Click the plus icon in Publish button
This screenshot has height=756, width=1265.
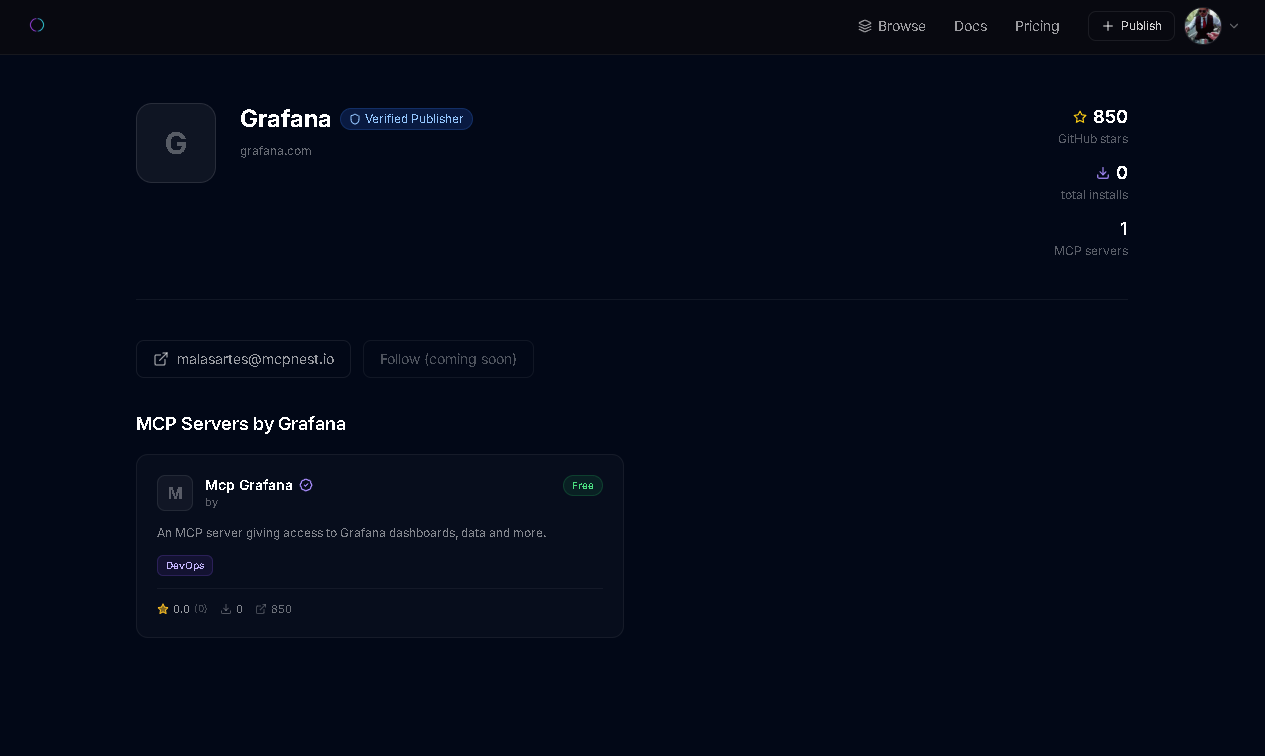click(1107, 26)
